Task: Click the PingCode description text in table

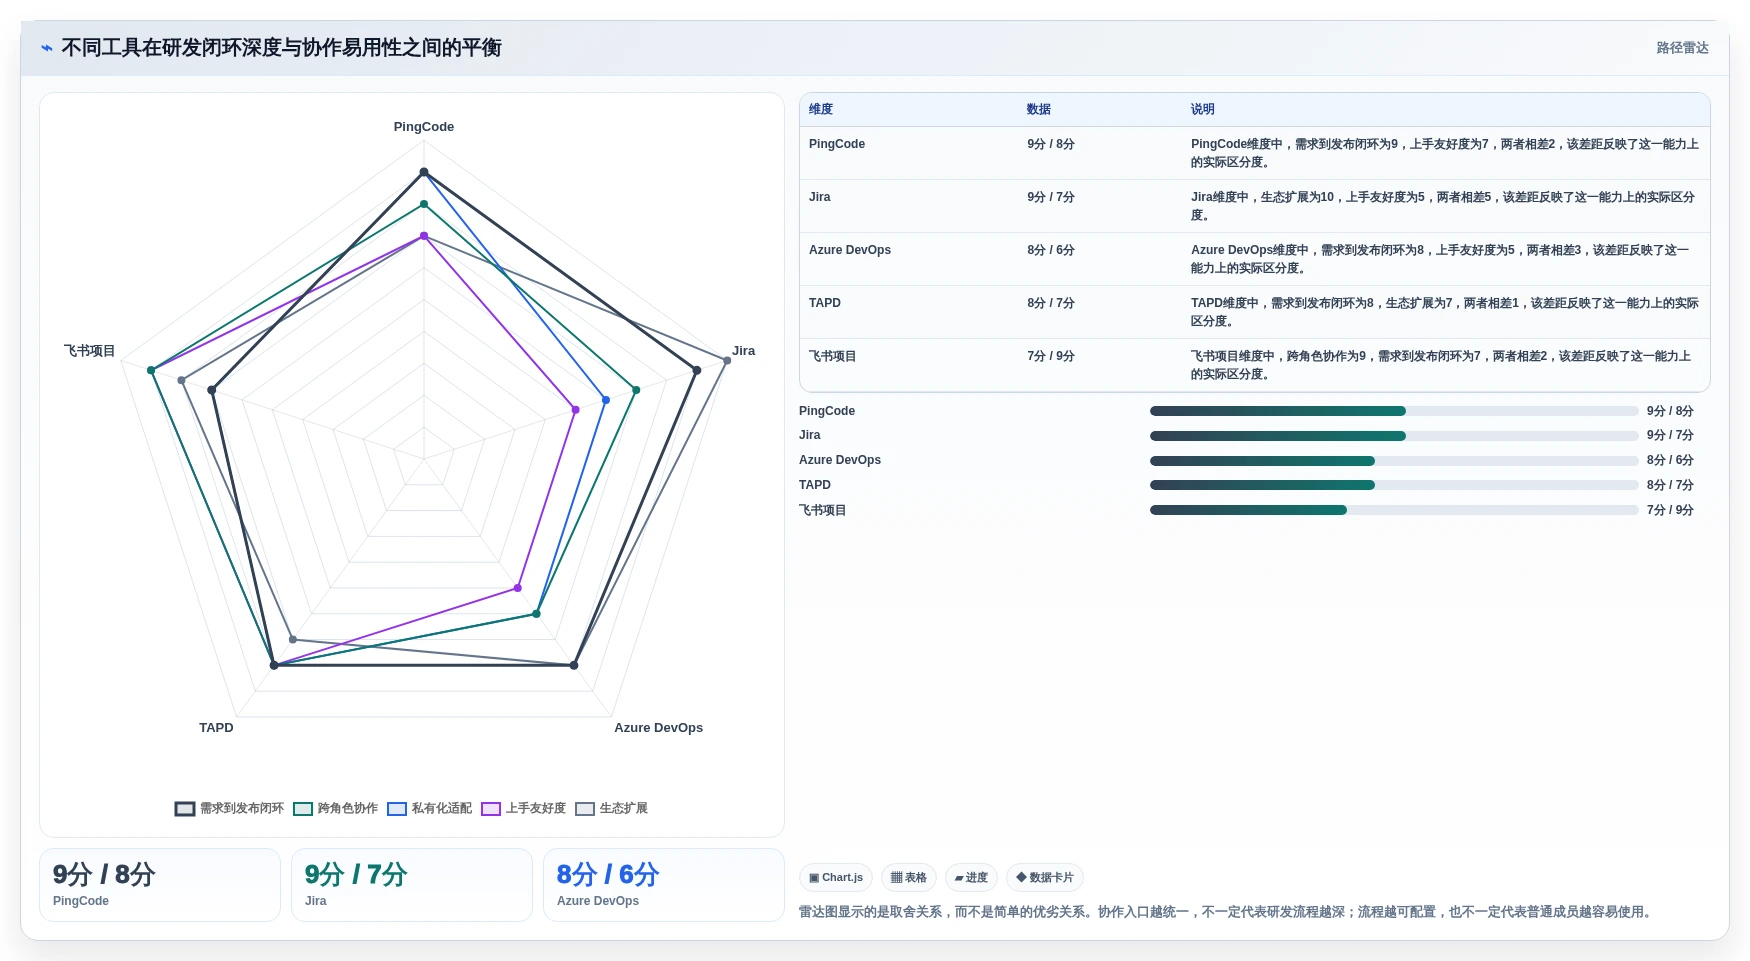Action: coord(1445,153)
